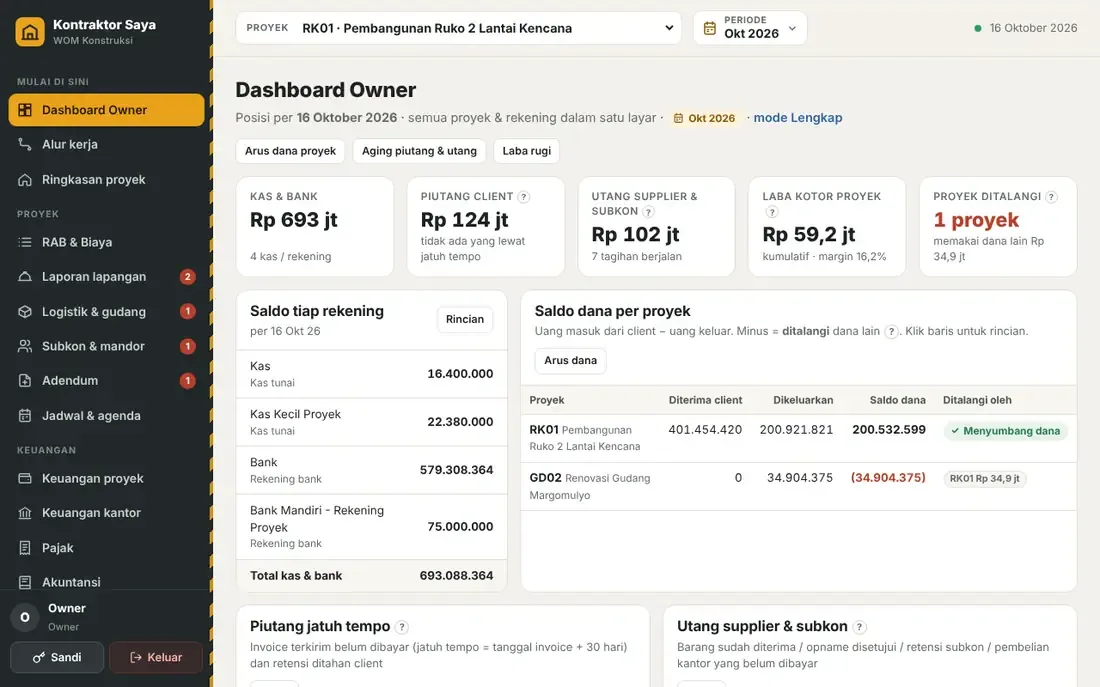The height and width of the screenshot is (687, 1100).
Task: Go to Logistik & gudang menu
Action: (107, 312)
